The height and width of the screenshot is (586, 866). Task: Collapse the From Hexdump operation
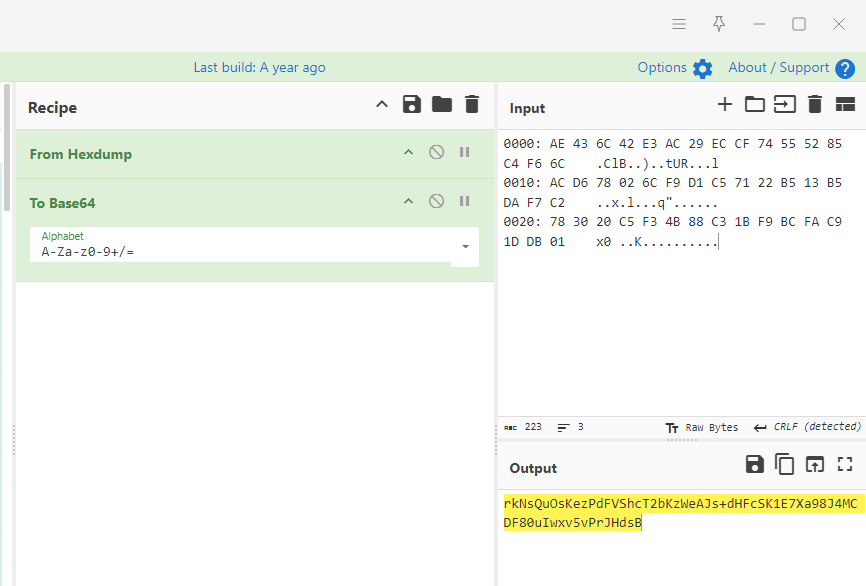pyautogui.click(x=408, y=153)
